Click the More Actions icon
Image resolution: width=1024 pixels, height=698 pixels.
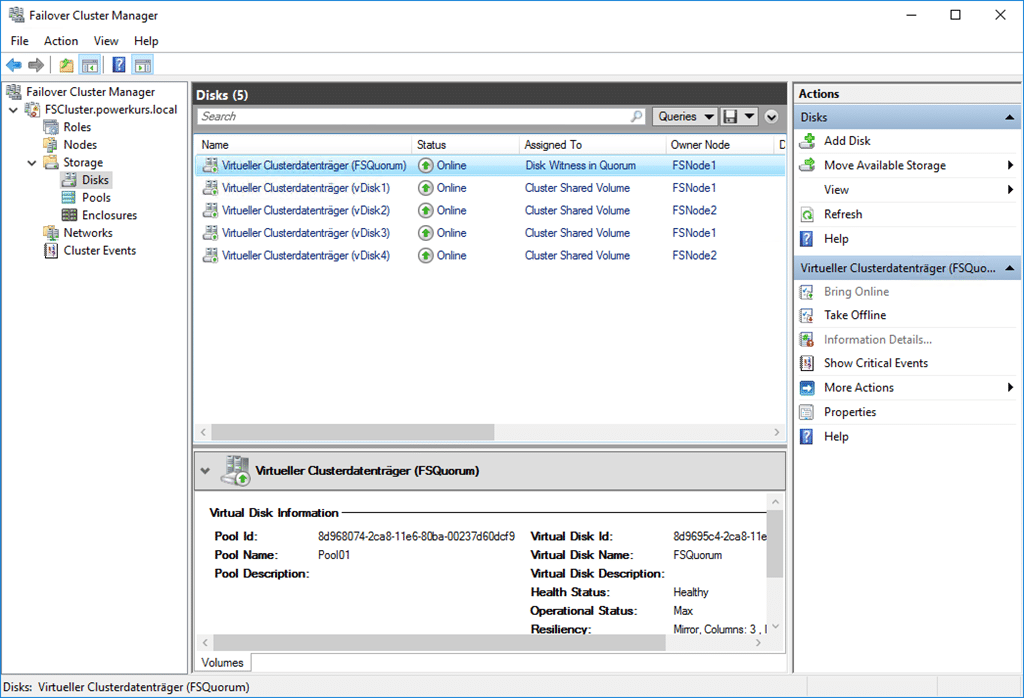point(807,388)
